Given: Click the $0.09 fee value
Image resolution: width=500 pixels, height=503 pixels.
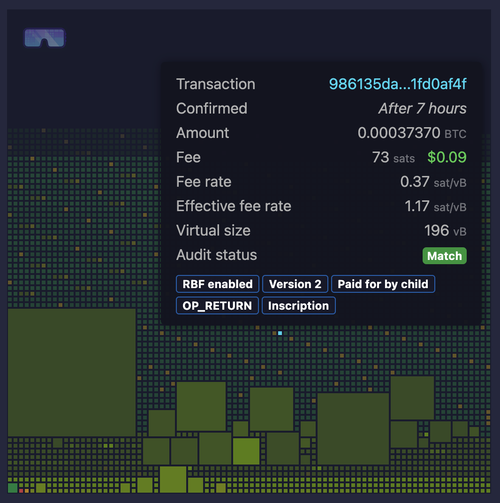Looking at the screenshot, I should pyautogui.click(x=447, y=157).
